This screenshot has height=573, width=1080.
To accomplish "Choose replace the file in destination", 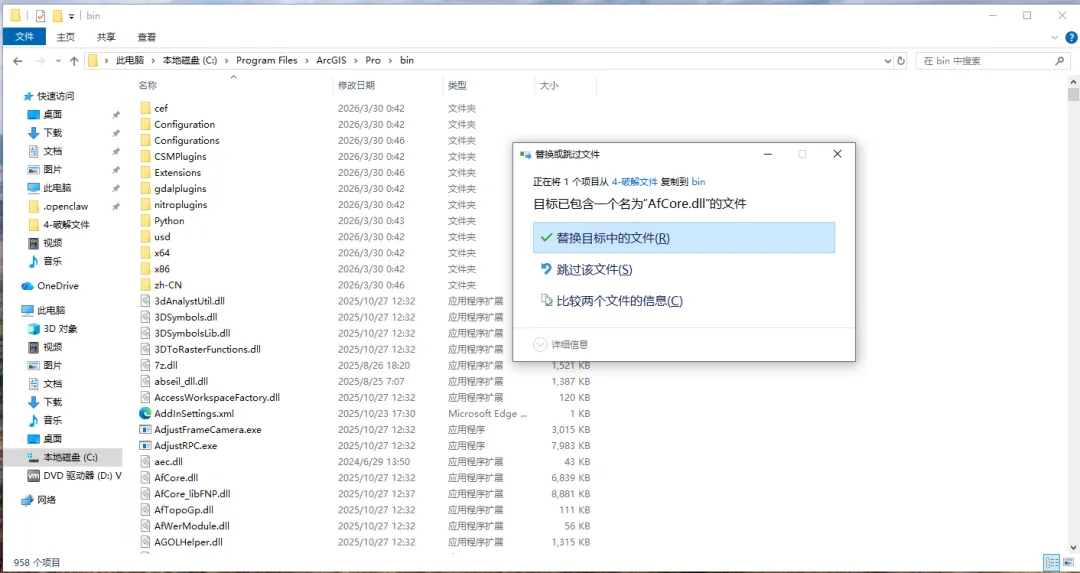I will (x=684, y=238).
